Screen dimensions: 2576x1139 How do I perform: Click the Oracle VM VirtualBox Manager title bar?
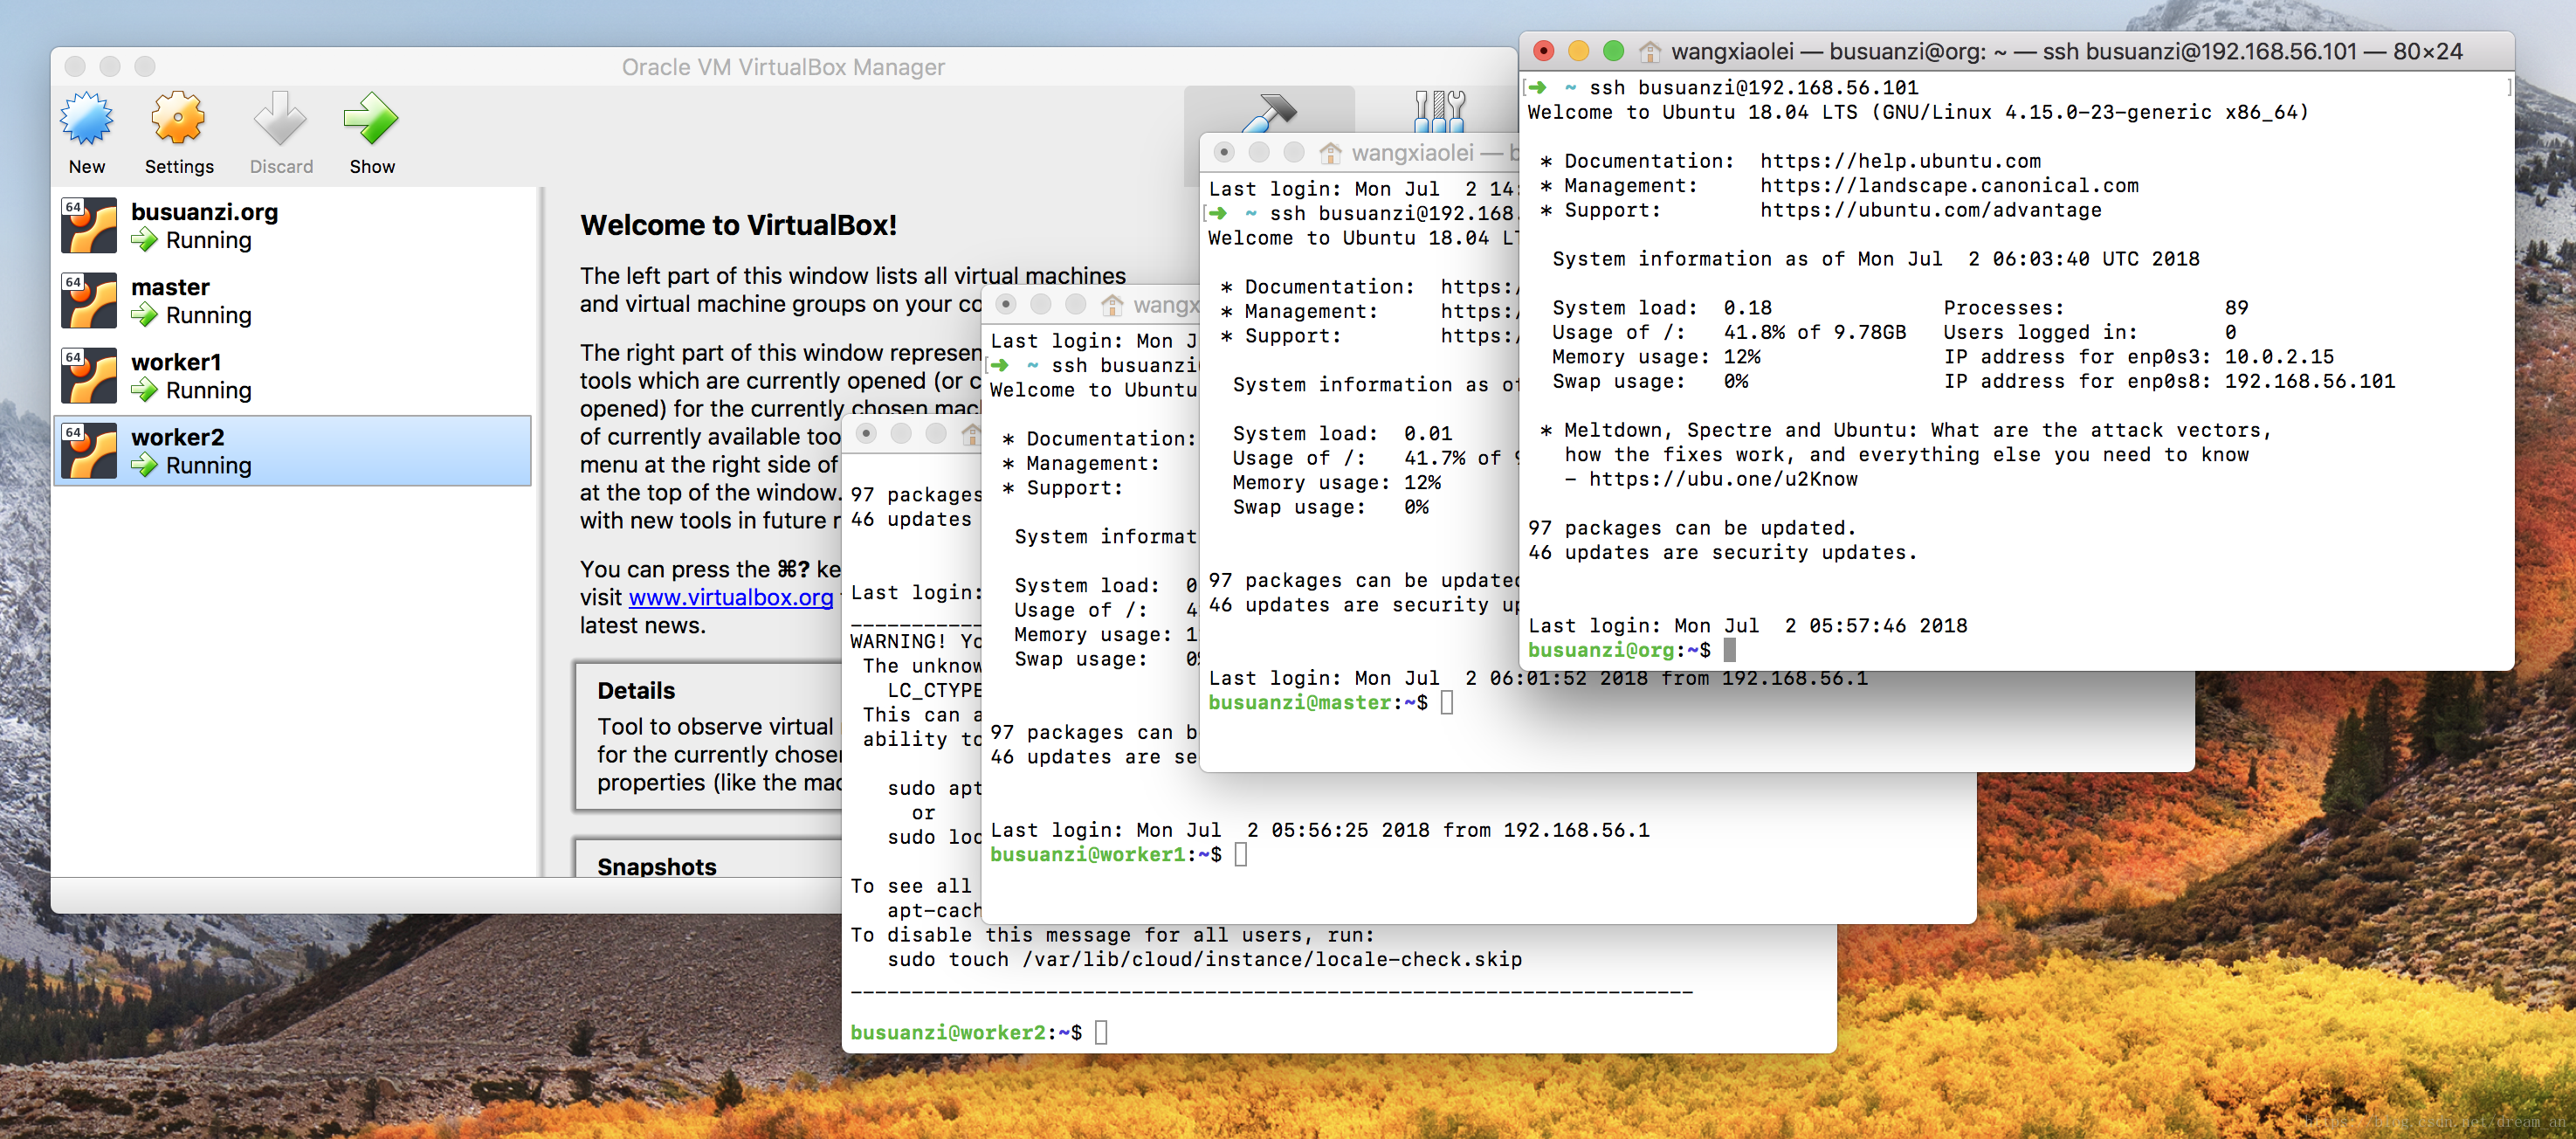[x=783, y=67]
